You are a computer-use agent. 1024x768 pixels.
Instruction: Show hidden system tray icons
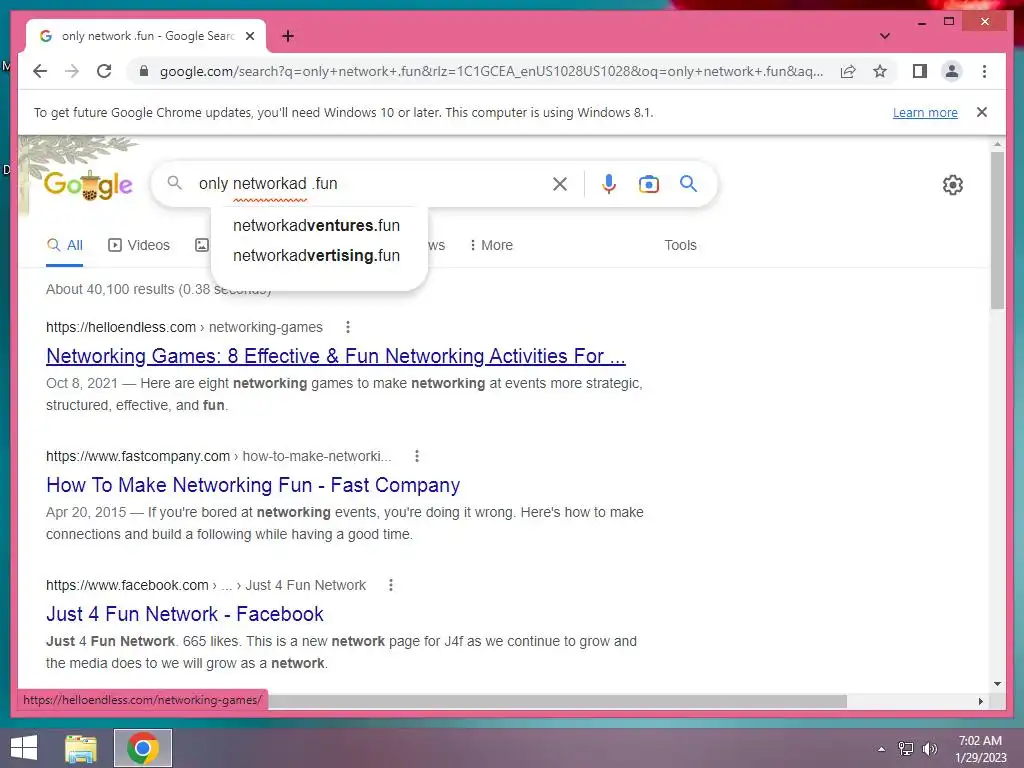pos(882,749)
